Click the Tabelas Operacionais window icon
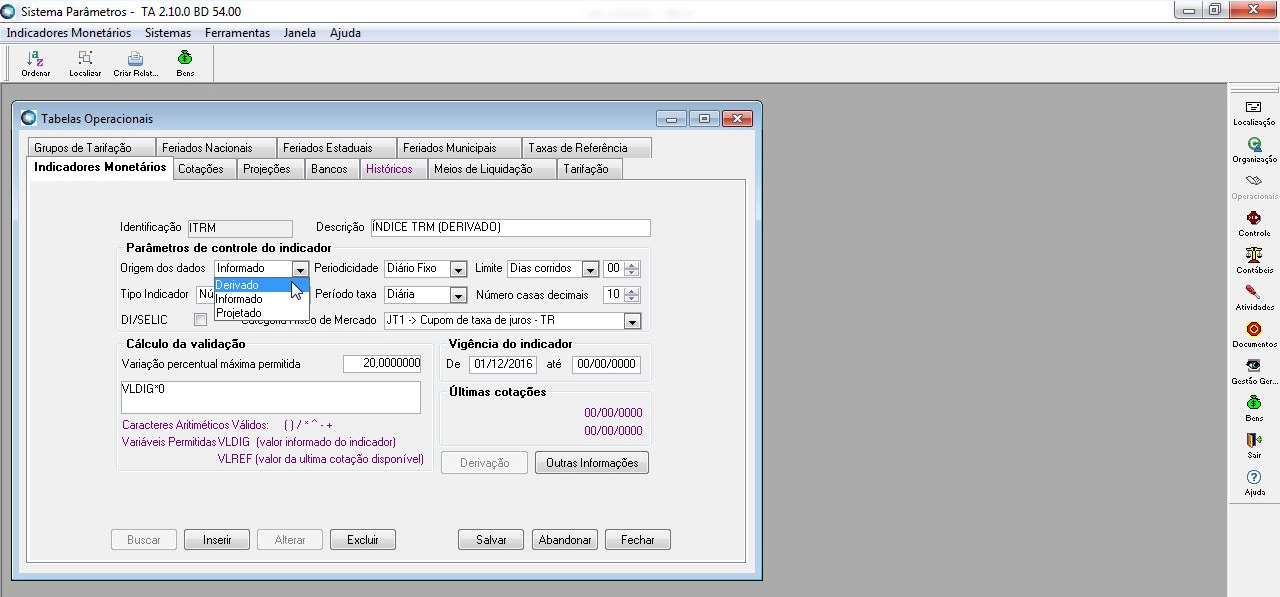This screenshot has height=597, width=1280. tap(28, 118)
